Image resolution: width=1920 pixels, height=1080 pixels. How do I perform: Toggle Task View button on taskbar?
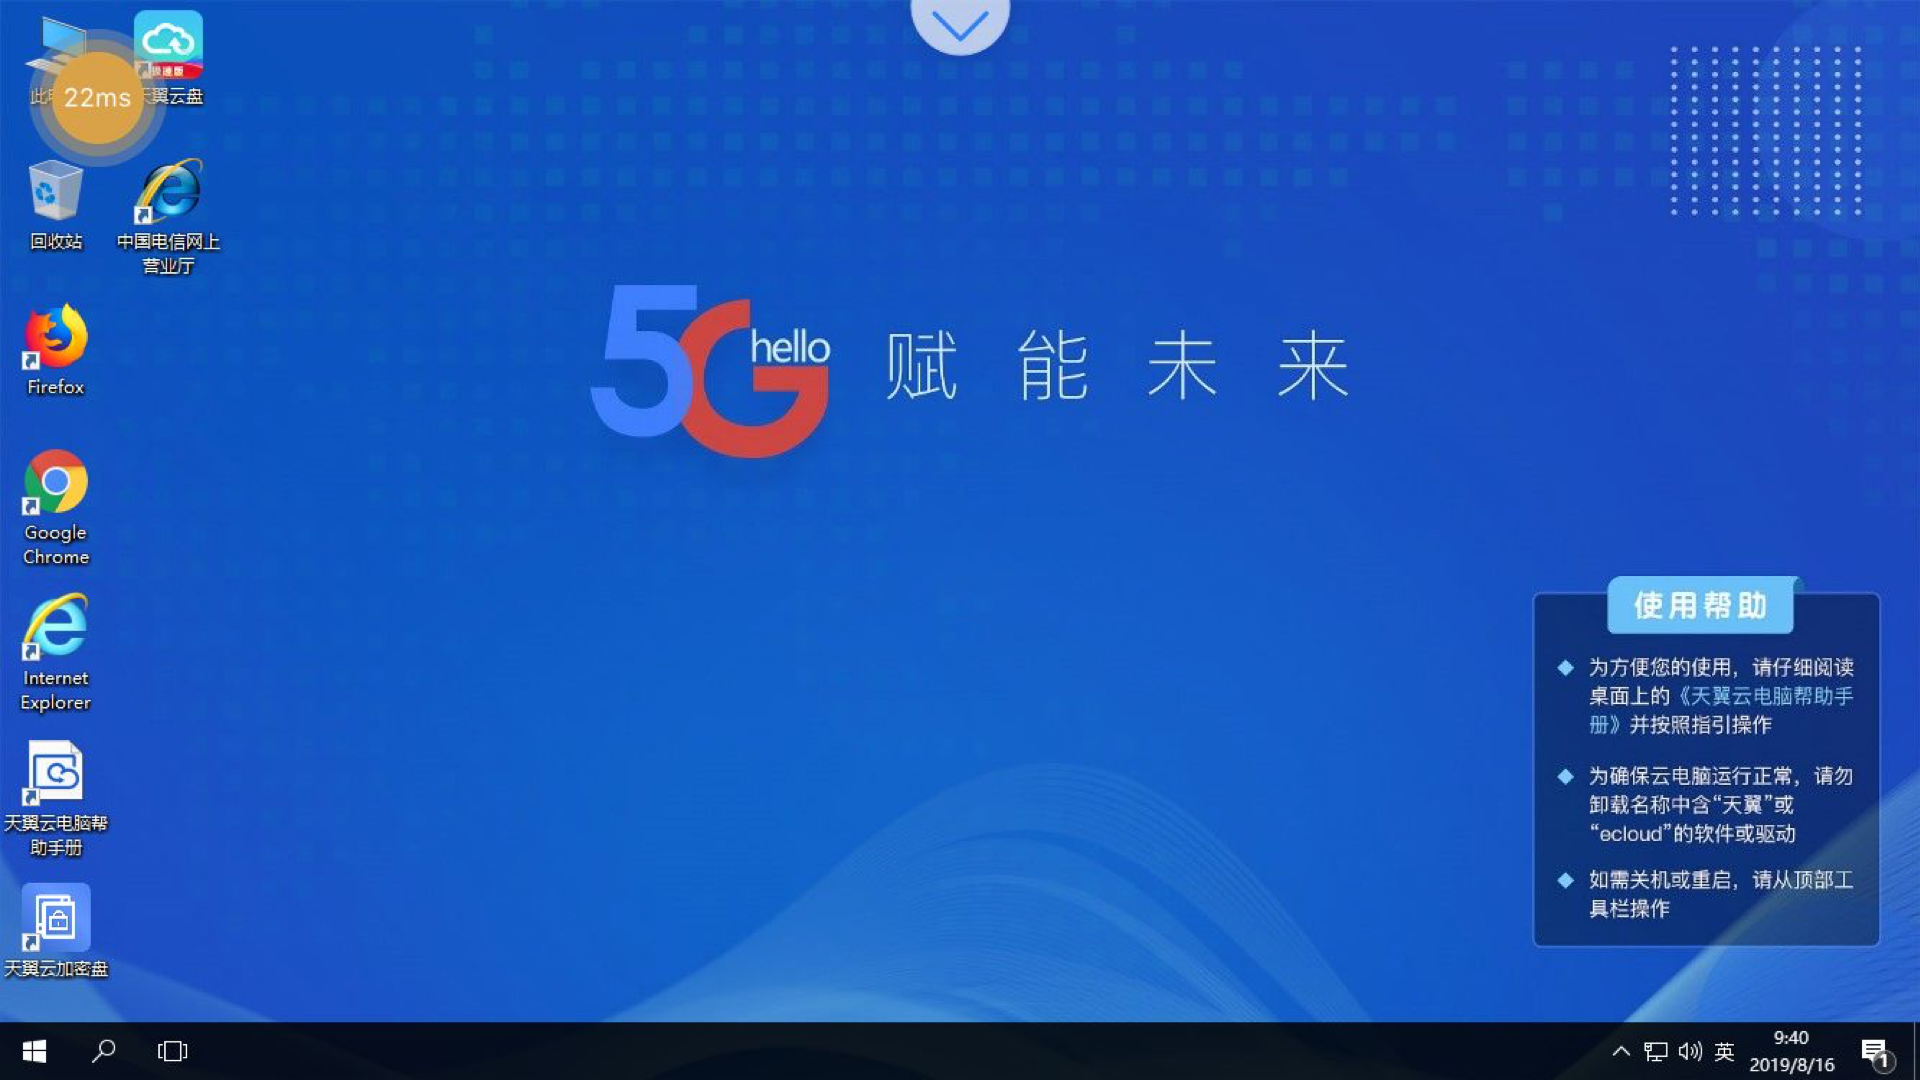(x=173, y=1051)
